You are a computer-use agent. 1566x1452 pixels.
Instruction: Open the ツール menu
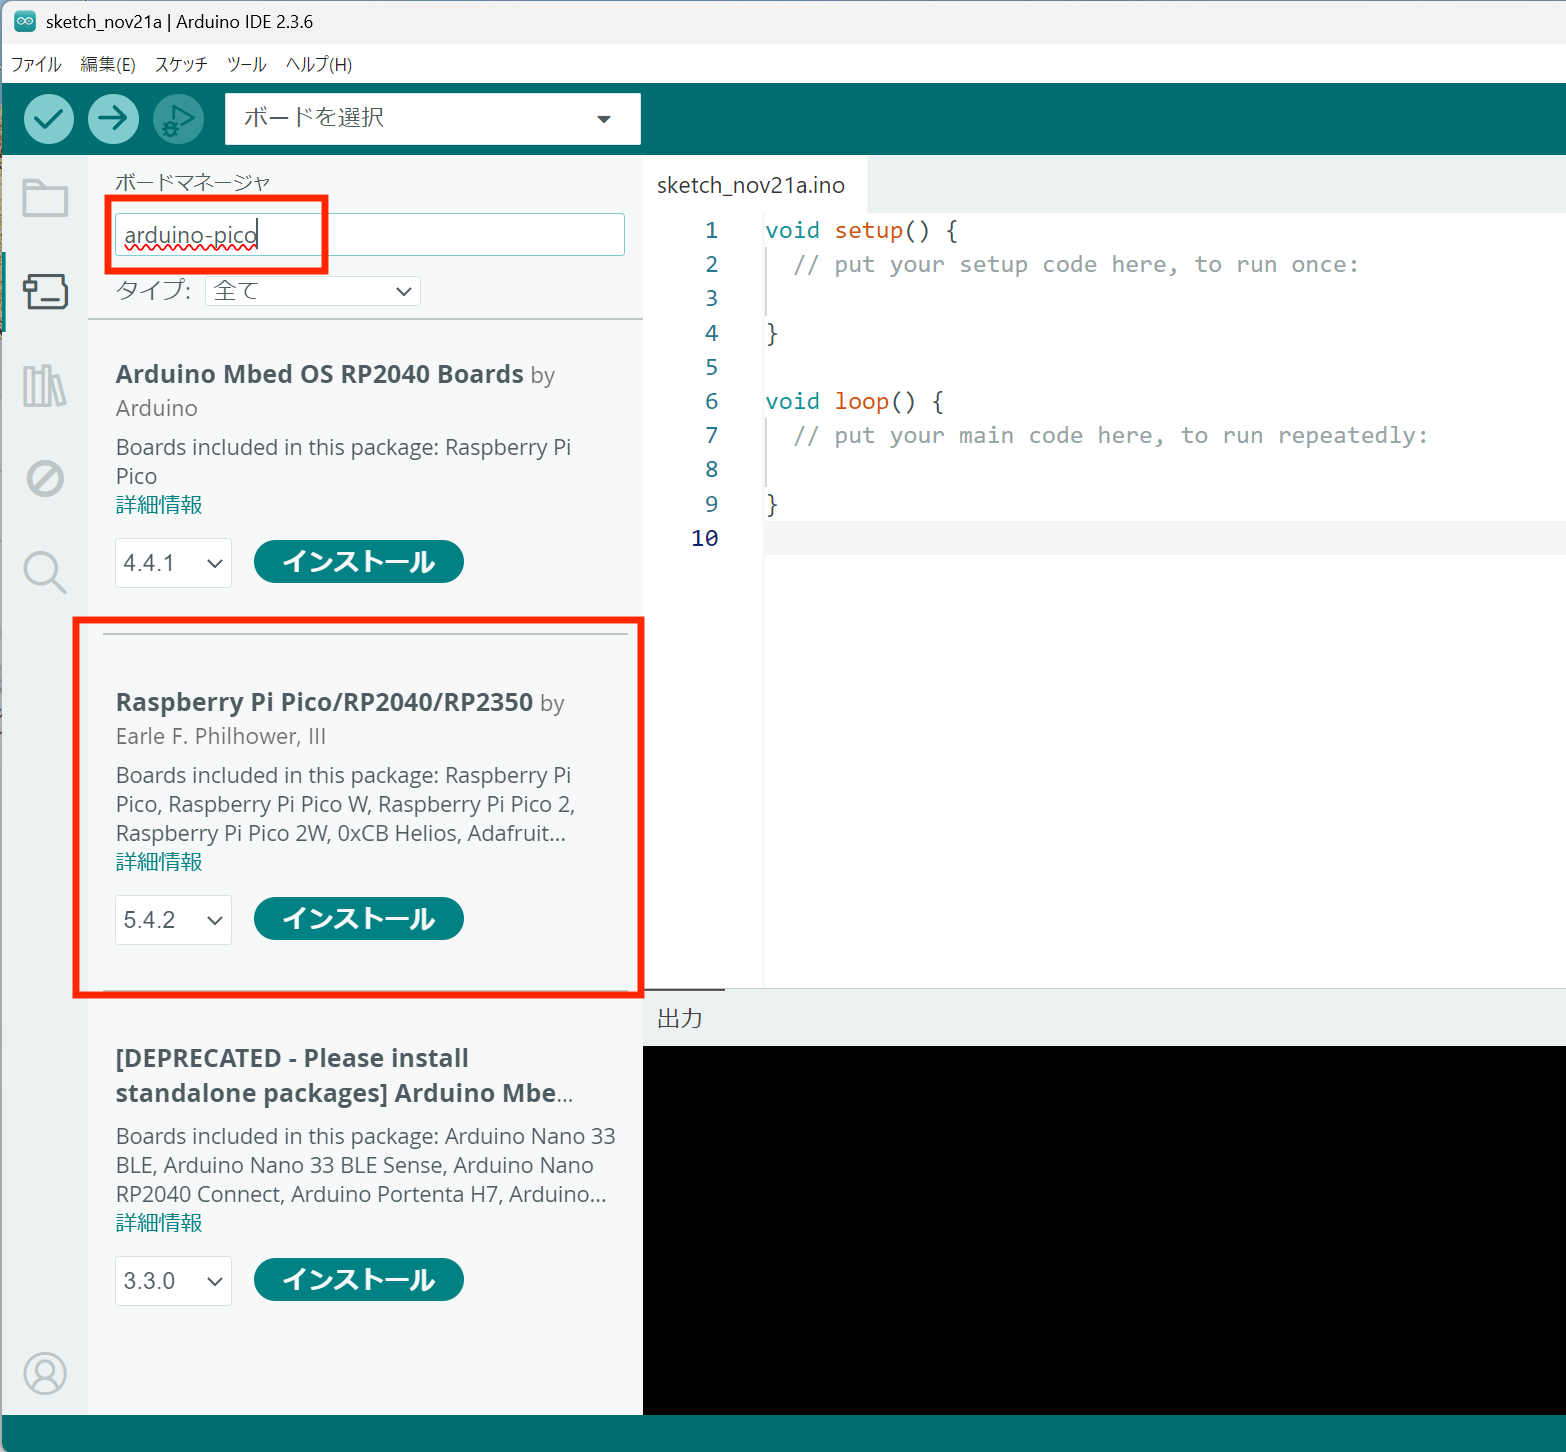246,65
